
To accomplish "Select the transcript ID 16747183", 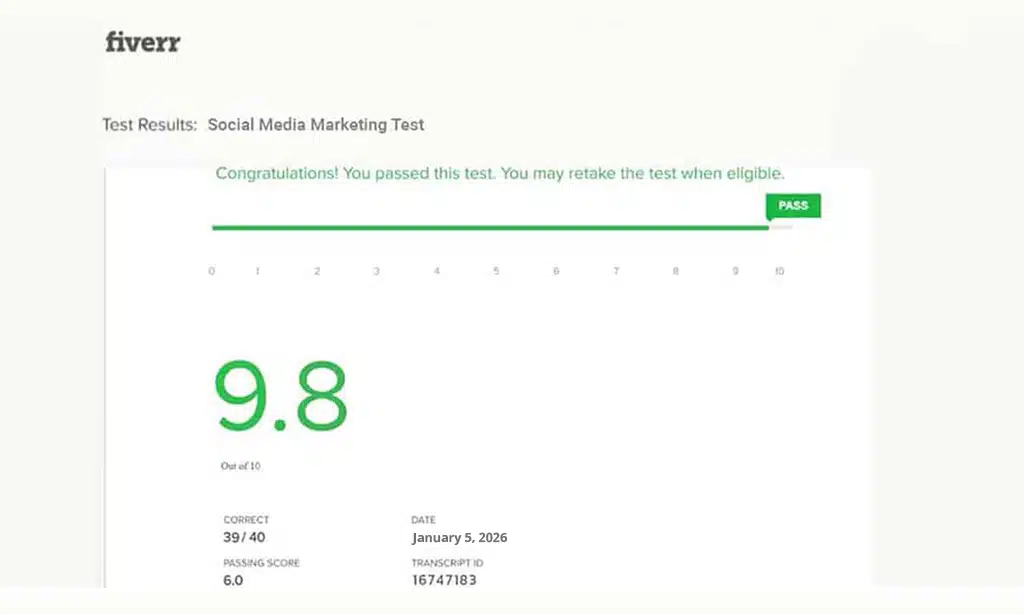I will (x=445, y=580).
